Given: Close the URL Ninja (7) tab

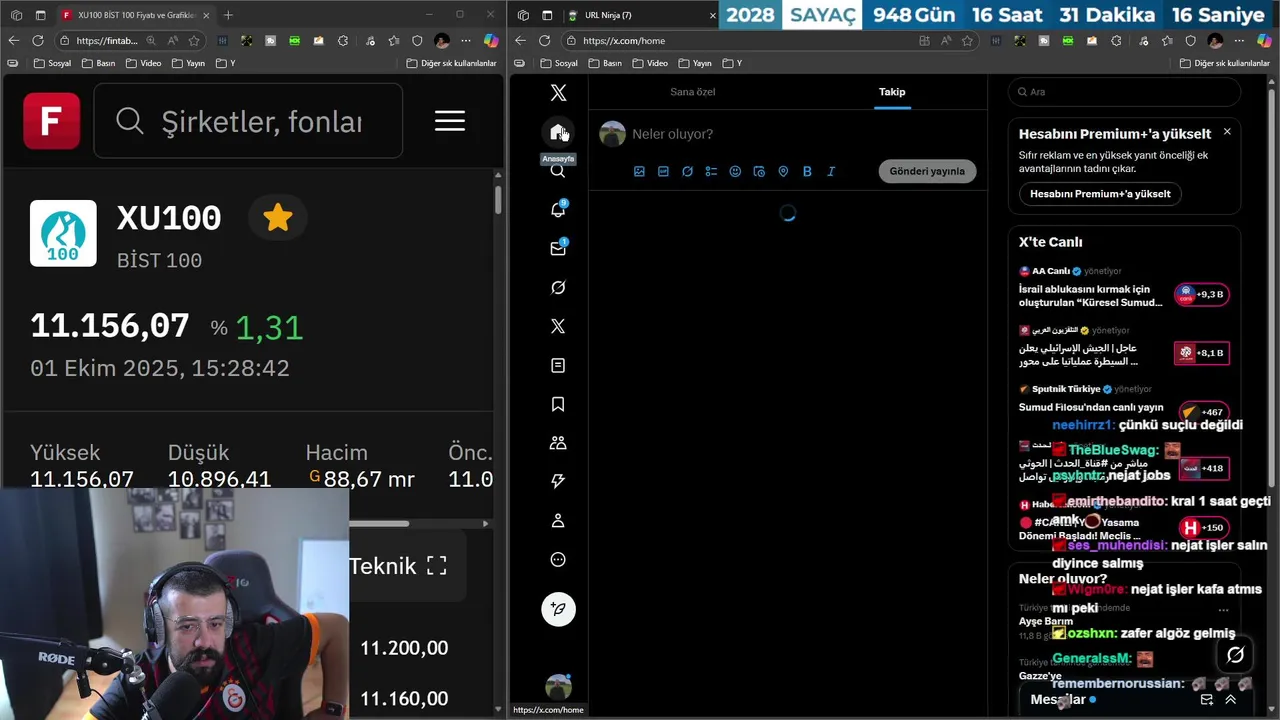Looking at the screenshot, I should (712, 15).
